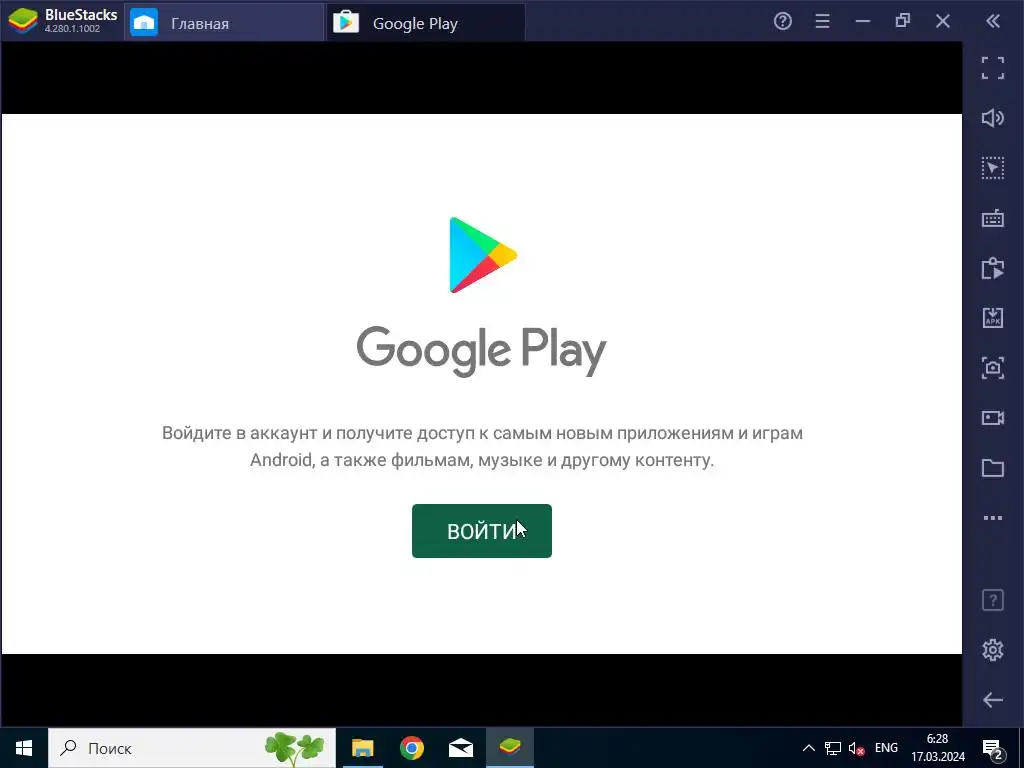Open File Explorer from the taskbar
Screen dimensions: 1024x768
(362, 748)
